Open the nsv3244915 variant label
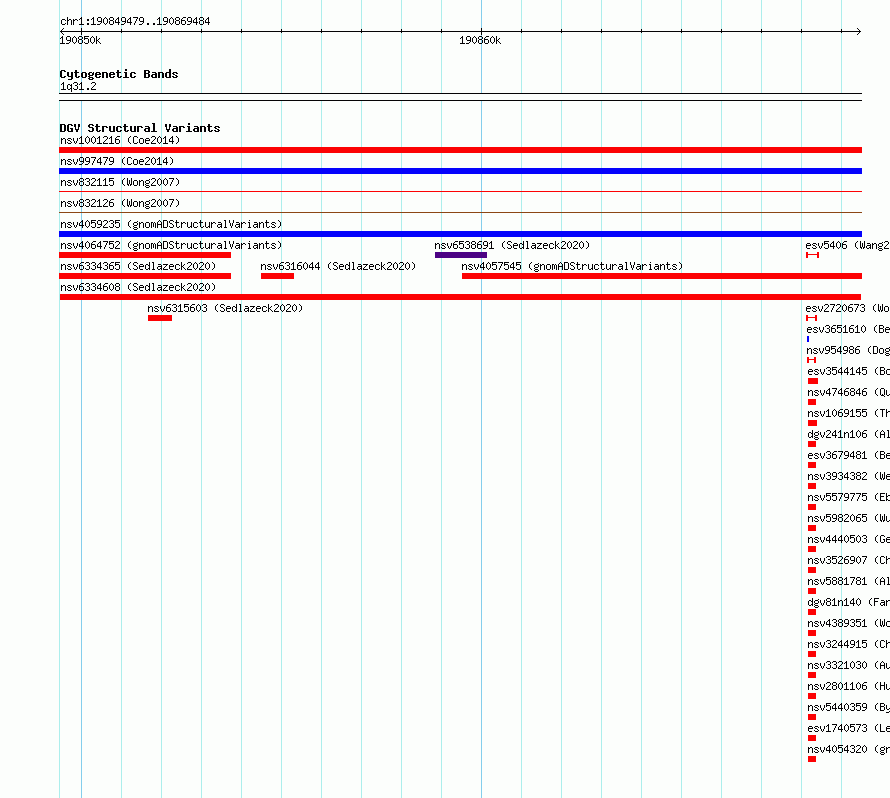Viewport: 890px width, 798px height. tap(849, 644)
